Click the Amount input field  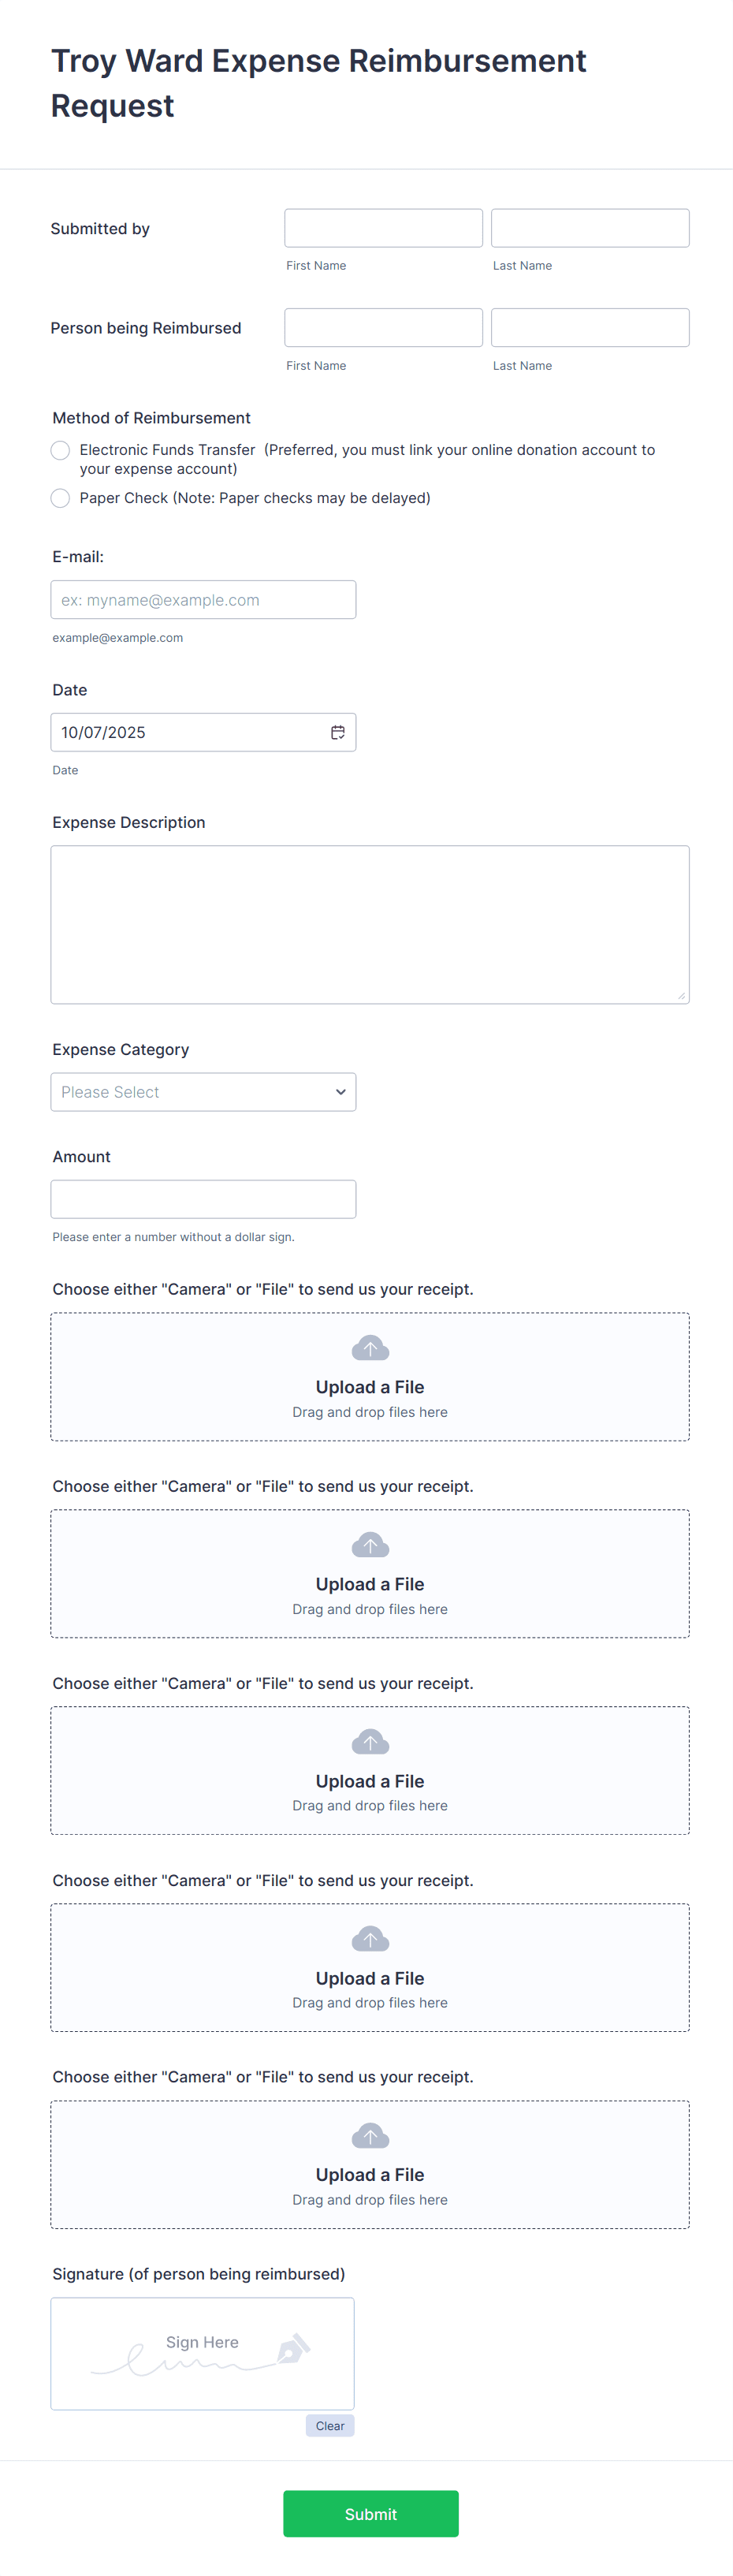203,1199
